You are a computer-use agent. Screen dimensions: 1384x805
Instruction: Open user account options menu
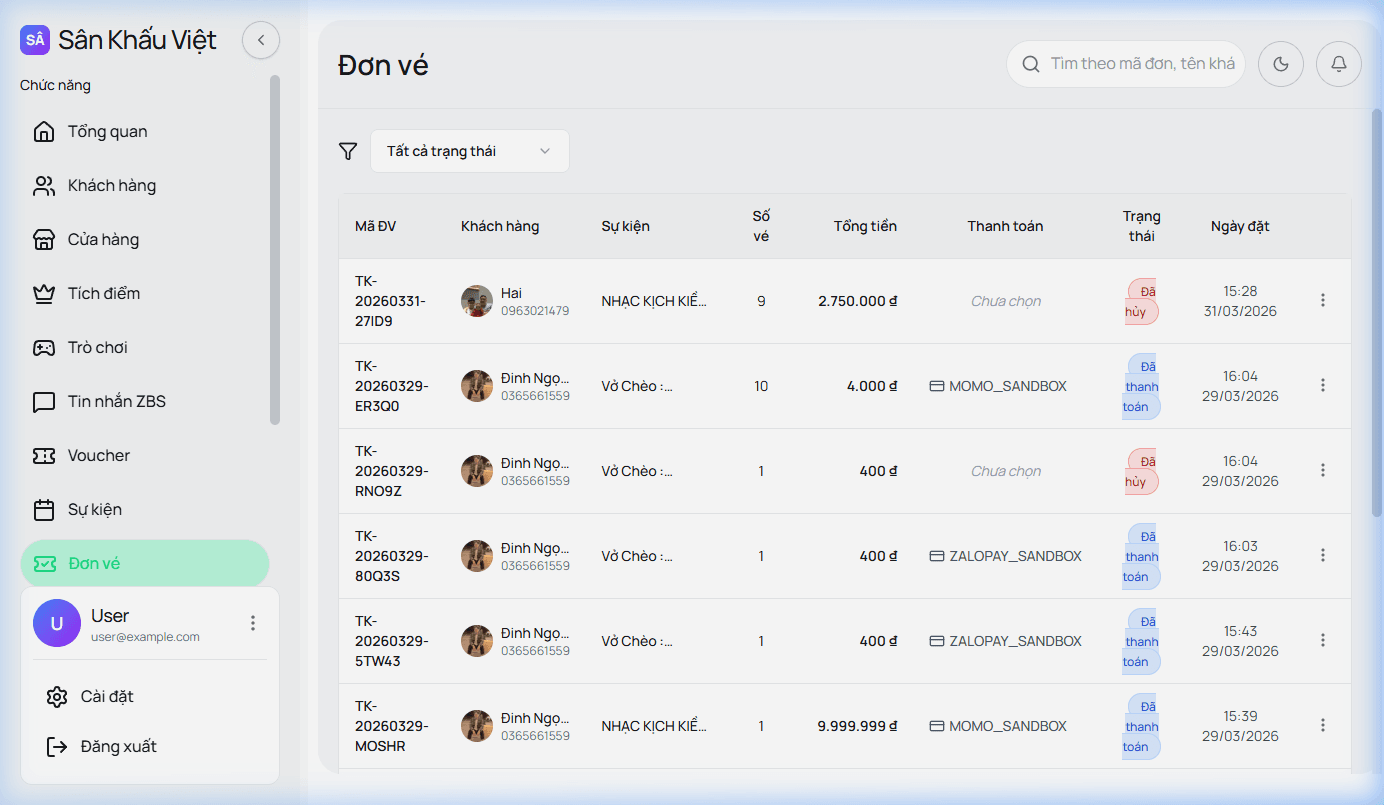click(x=253, y=623)
